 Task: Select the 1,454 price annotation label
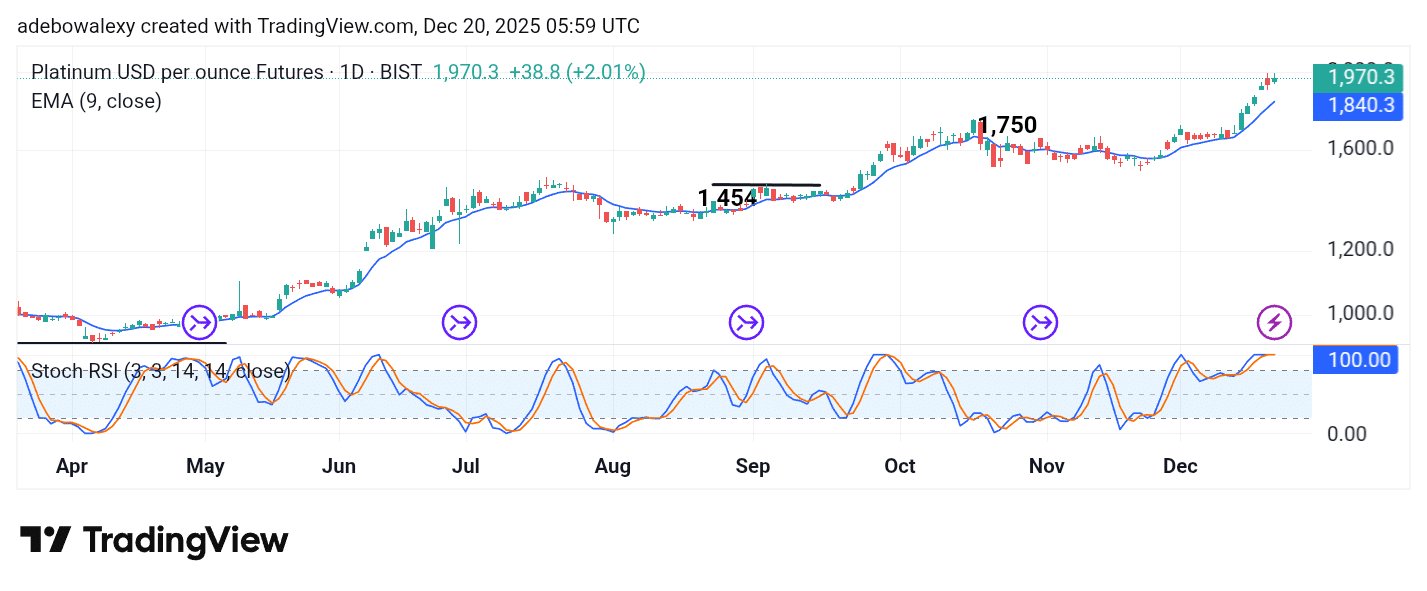tap(727, 199)
